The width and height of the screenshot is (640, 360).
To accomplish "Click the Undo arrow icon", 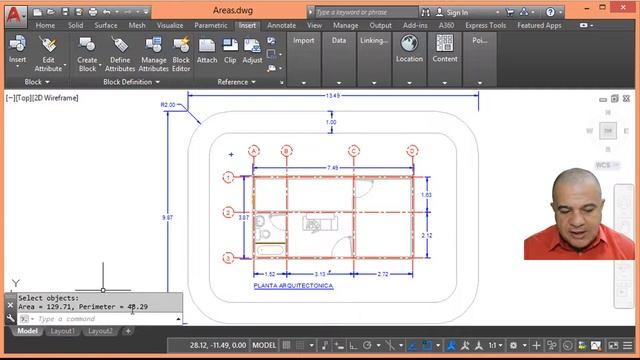I will click(107, 12).
